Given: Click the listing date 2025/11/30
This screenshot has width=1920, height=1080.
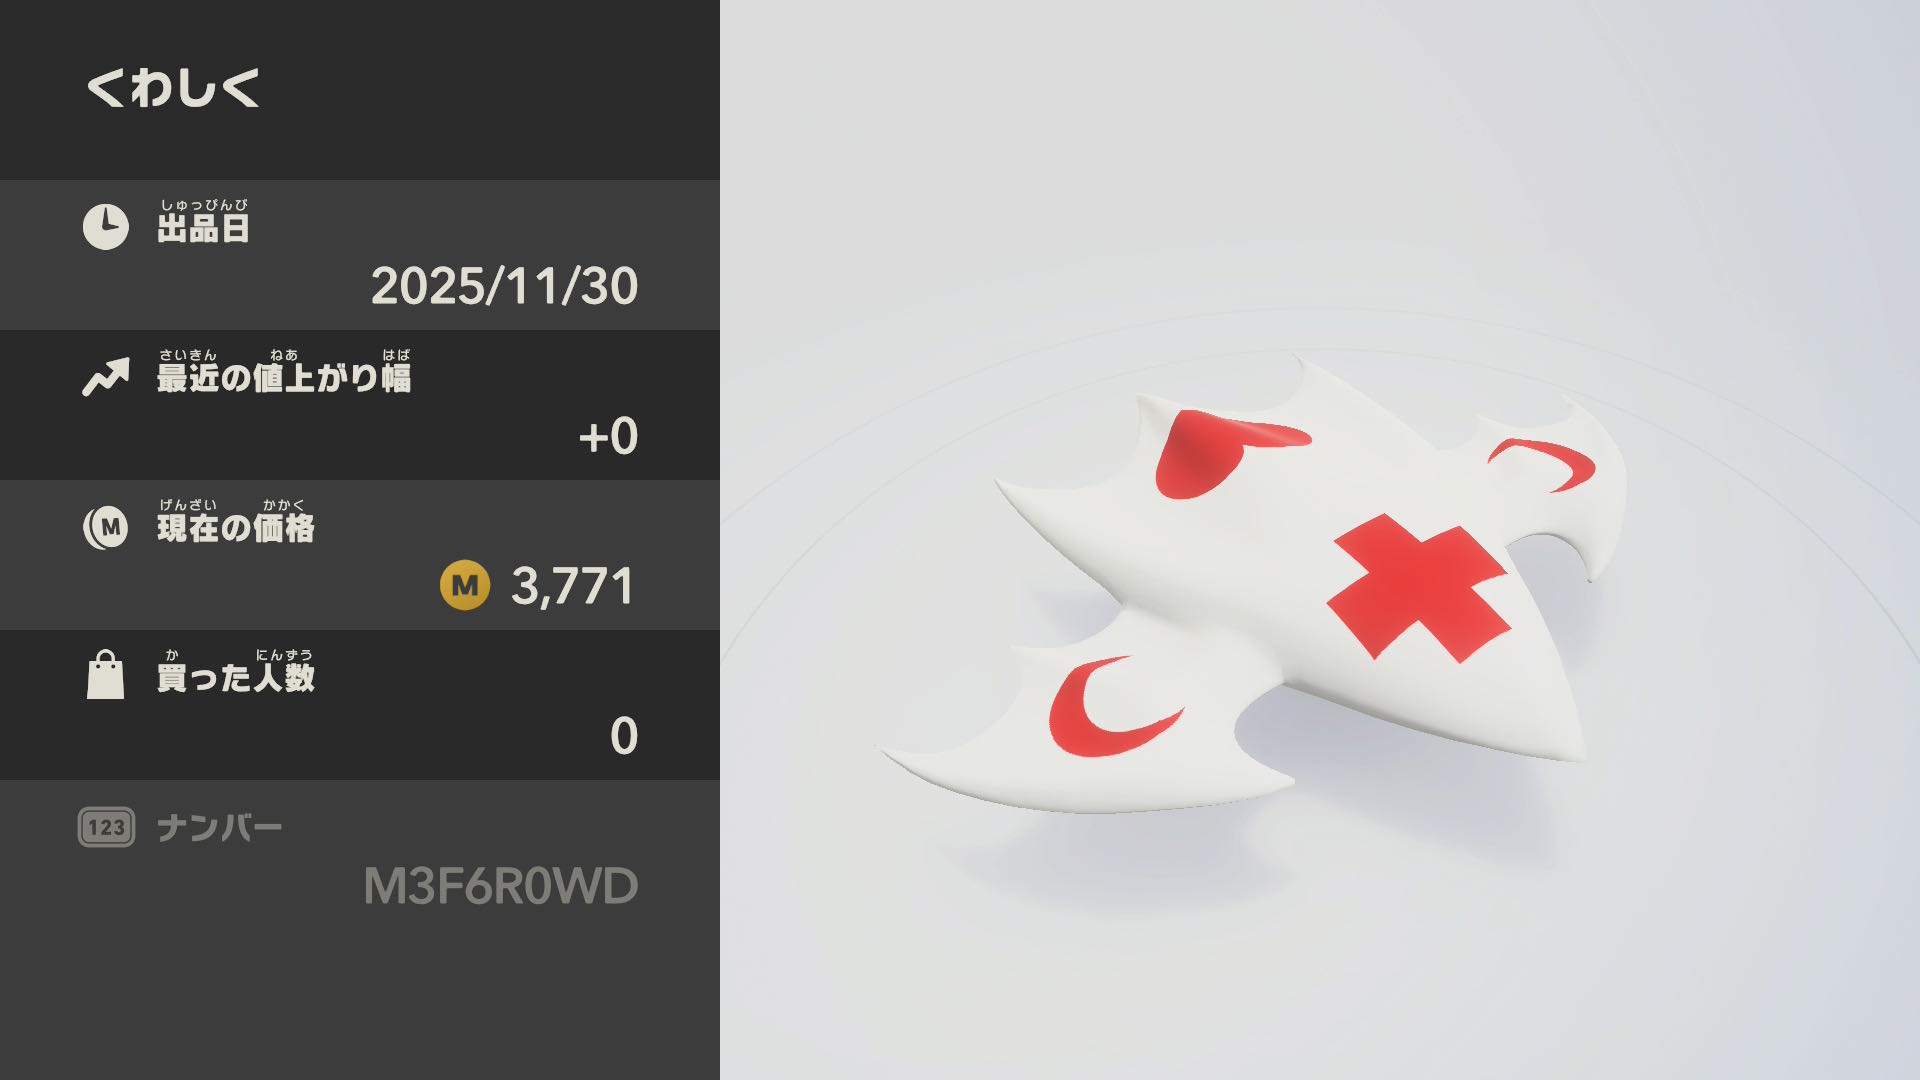Looking at the screenshot, I should 504,287.
